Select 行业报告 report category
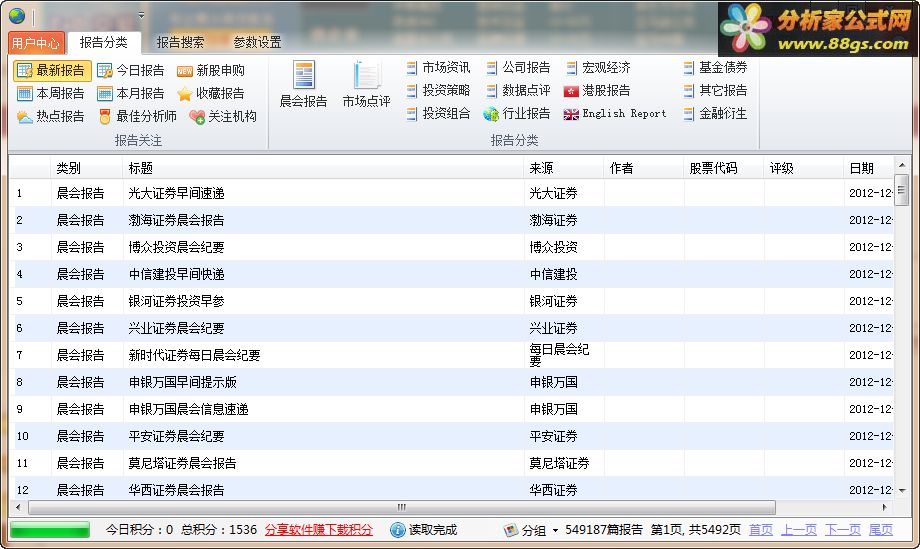Screen dimensions: 920x549 [517, 113]
